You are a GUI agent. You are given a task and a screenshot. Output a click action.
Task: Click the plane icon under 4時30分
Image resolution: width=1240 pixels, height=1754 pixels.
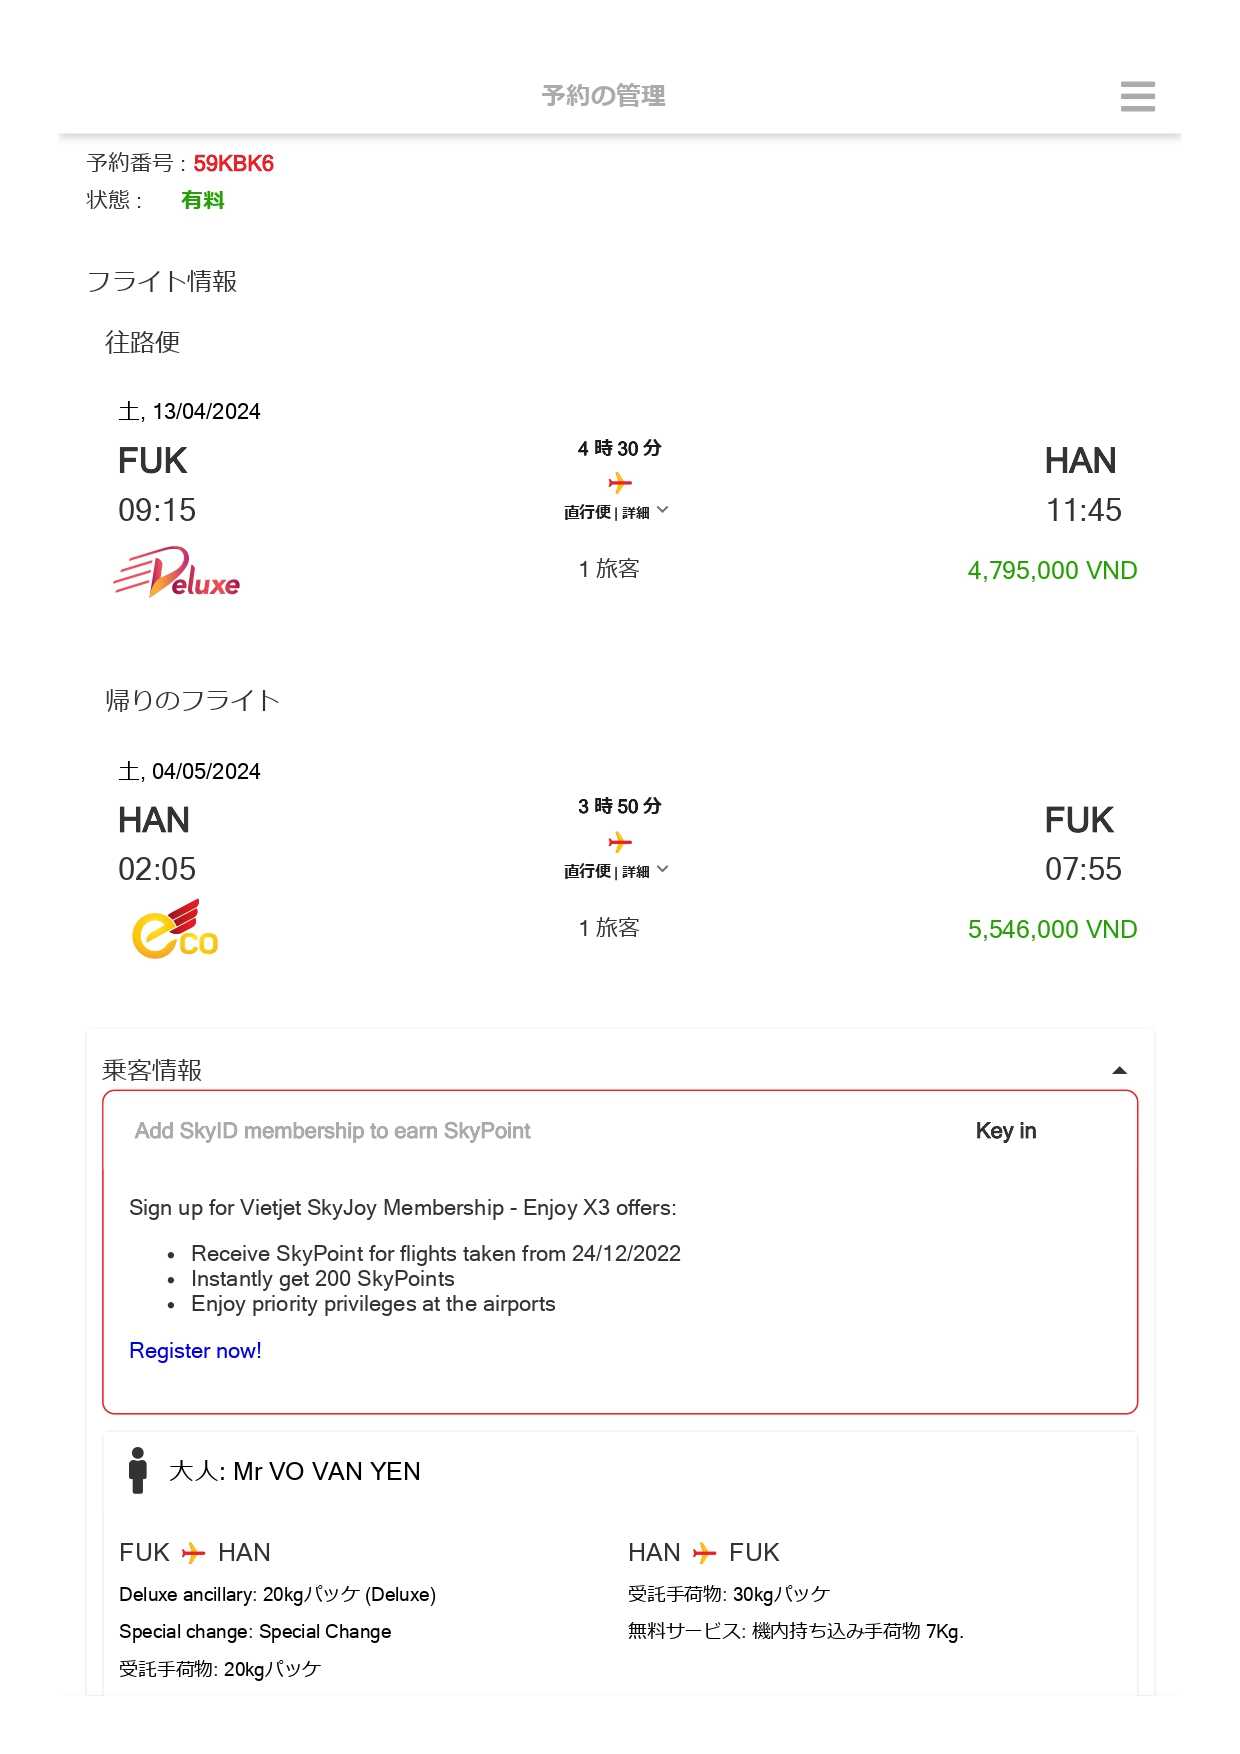(x=620, y=483)
